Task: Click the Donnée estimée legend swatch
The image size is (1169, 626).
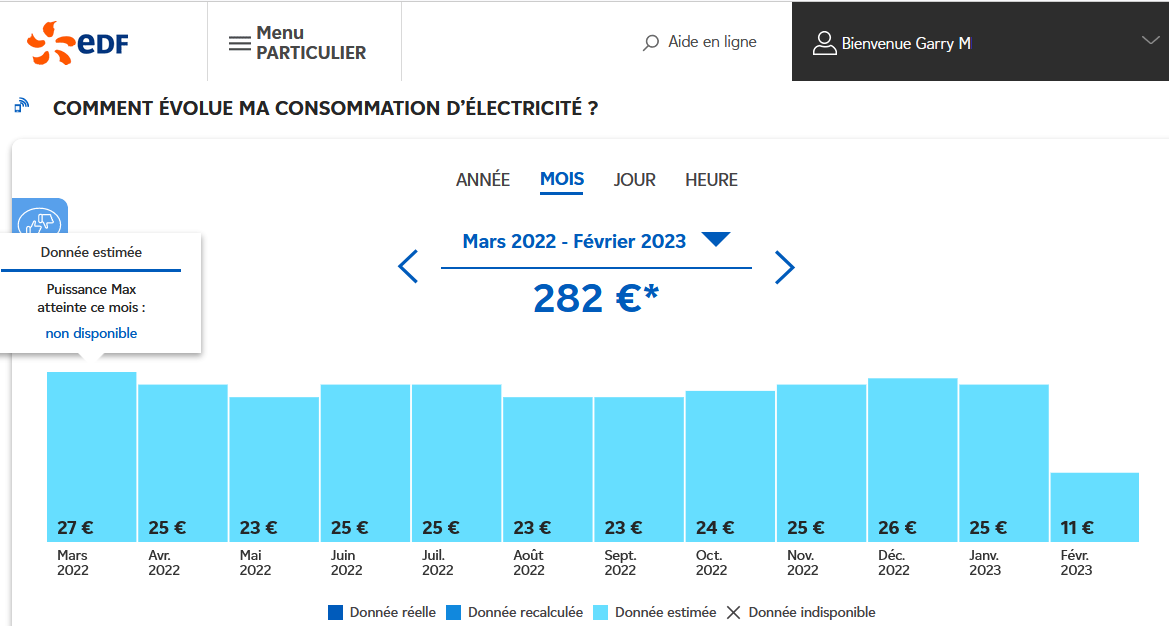Action: point(600,612)
